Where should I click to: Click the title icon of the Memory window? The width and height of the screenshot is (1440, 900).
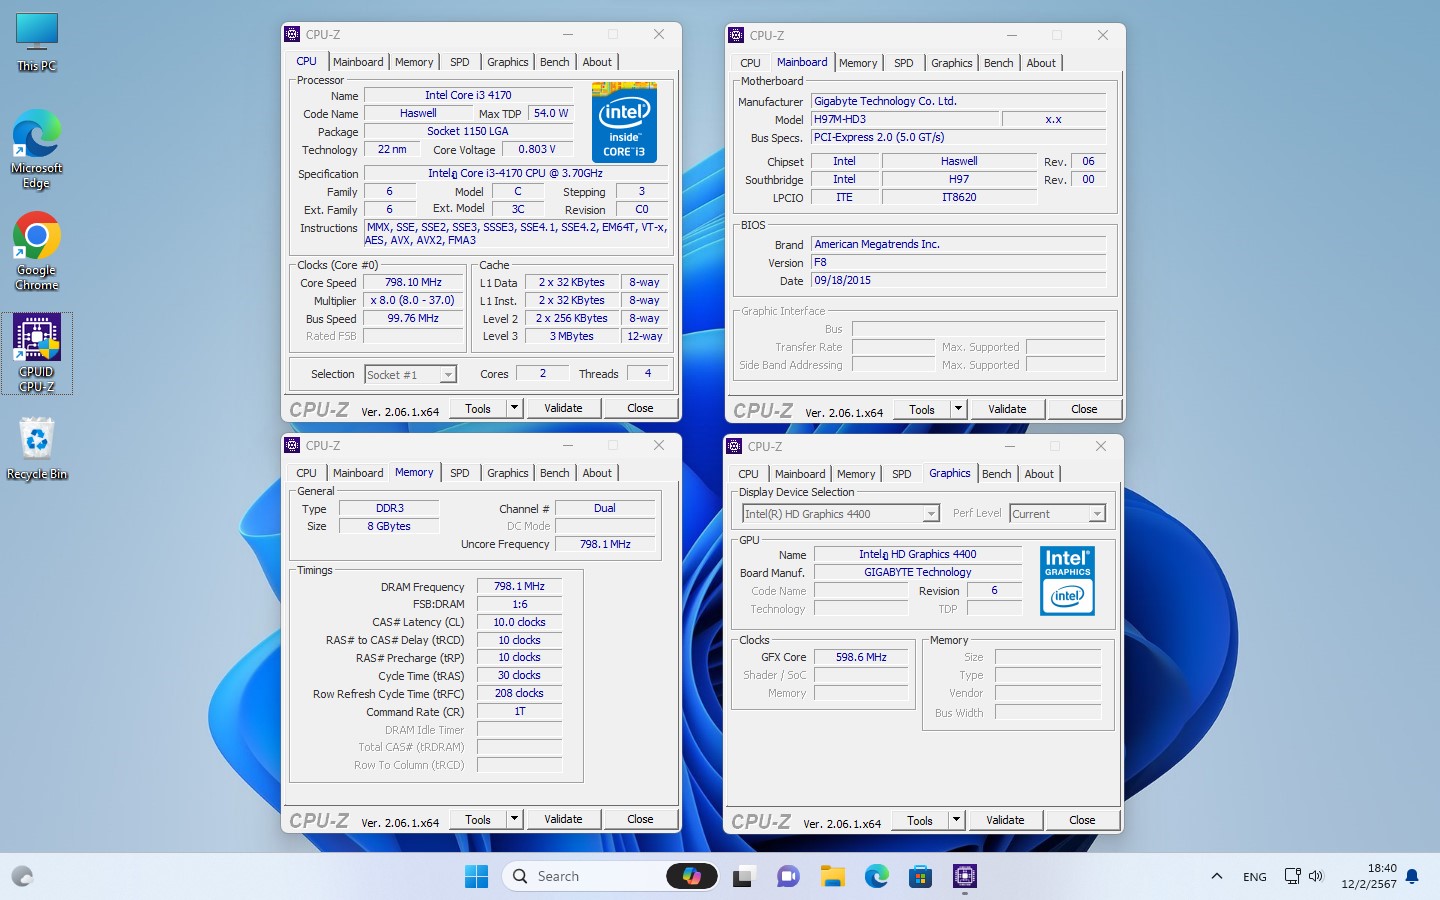[x=292, y=445]
